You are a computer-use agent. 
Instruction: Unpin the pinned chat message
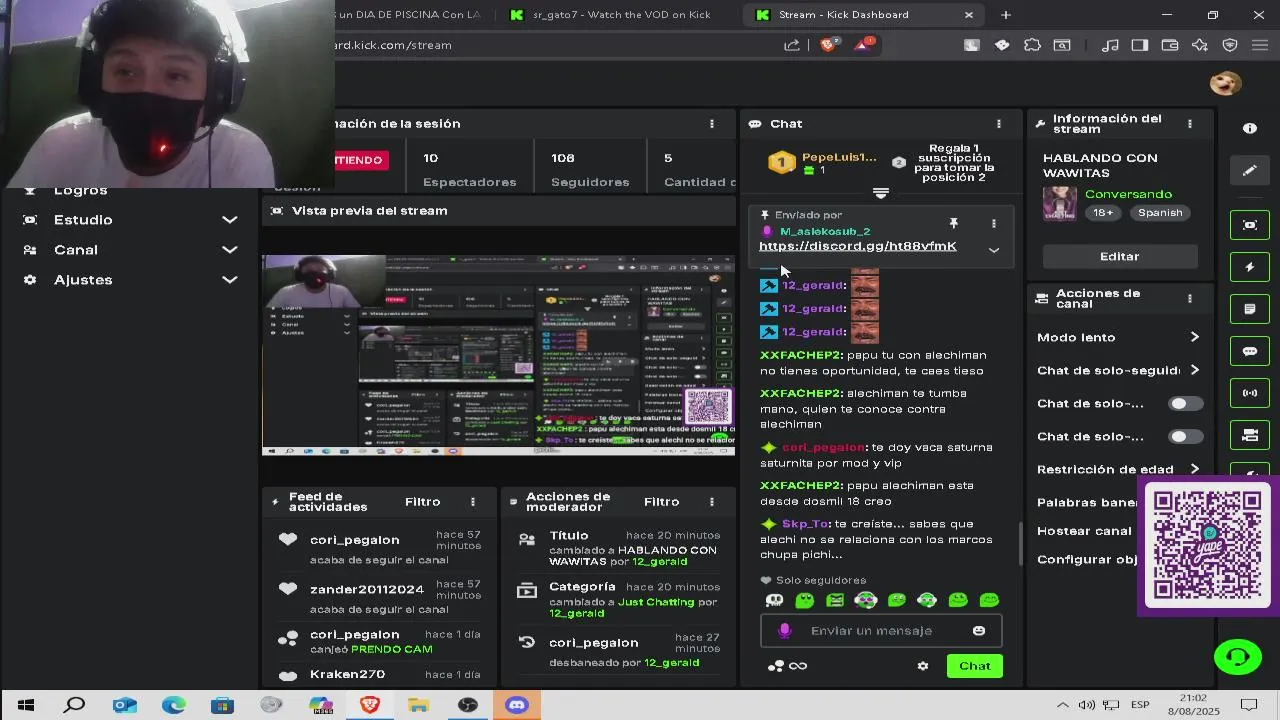point(953,223)
